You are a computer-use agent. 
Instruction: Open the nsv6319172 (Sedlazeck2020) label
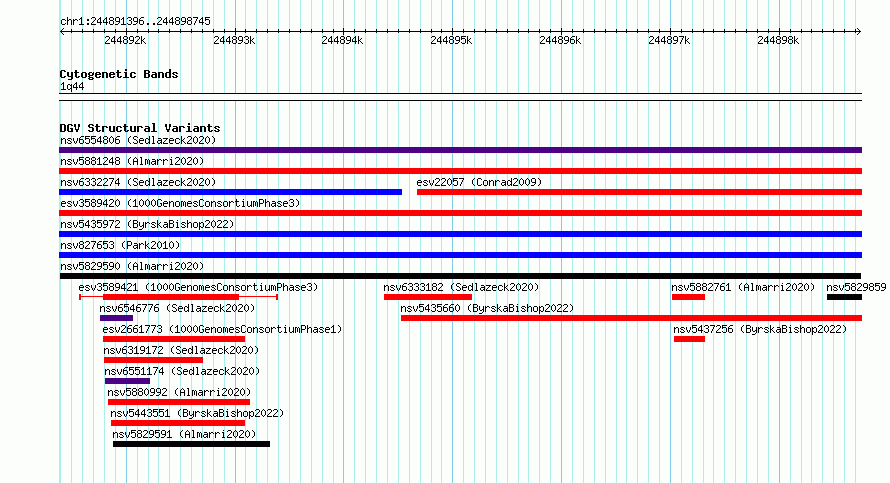(x=181, y=350)
